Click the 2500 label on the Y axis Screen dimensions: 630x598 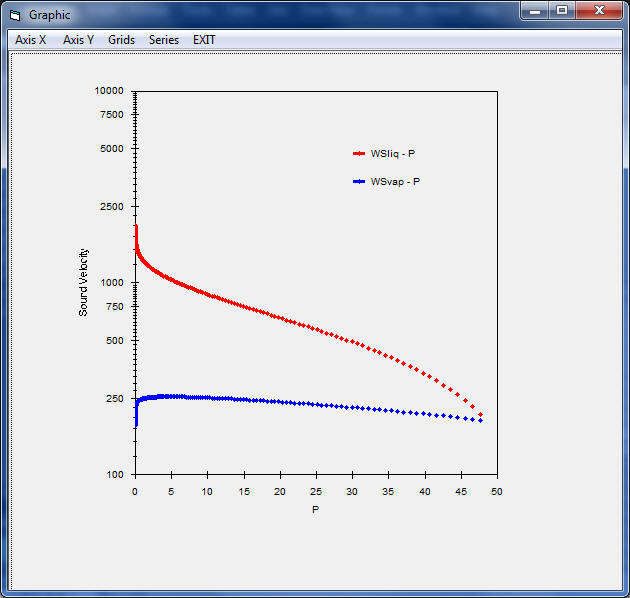pyautogui.click(x=112, y=207)
